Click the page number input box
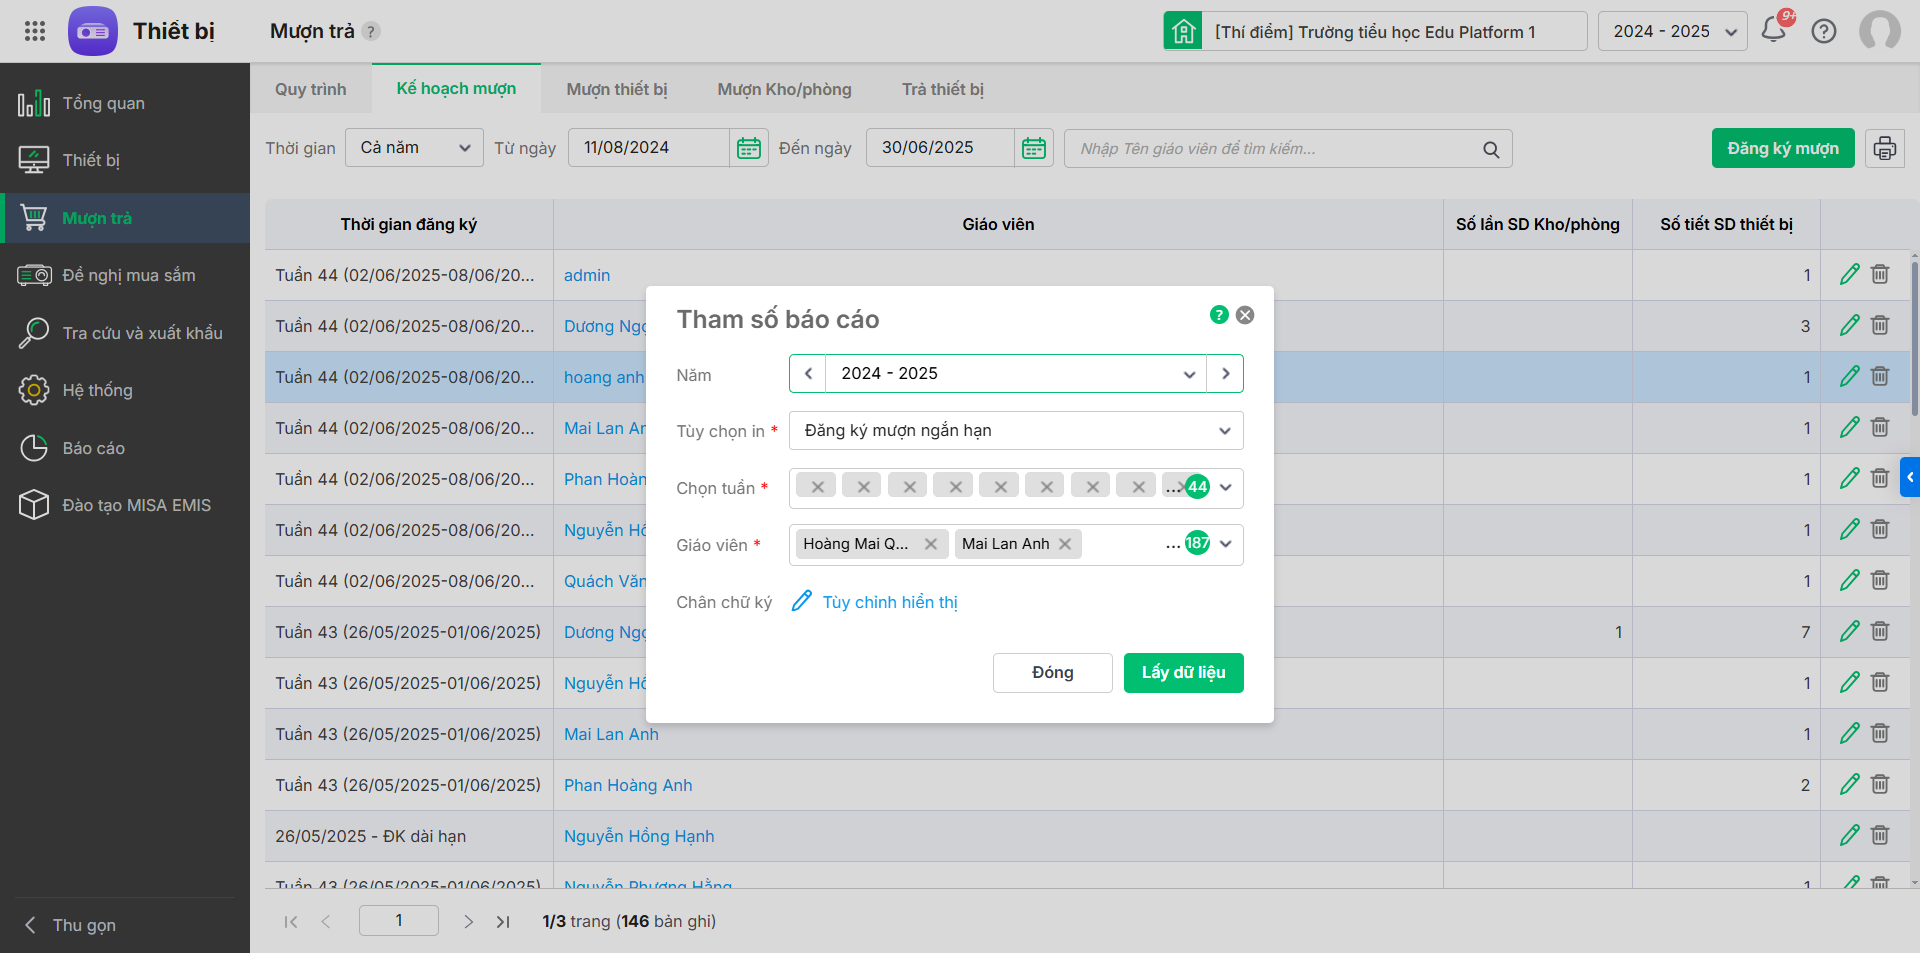Screen dimensions: 1920x953 tap(399, 921)
